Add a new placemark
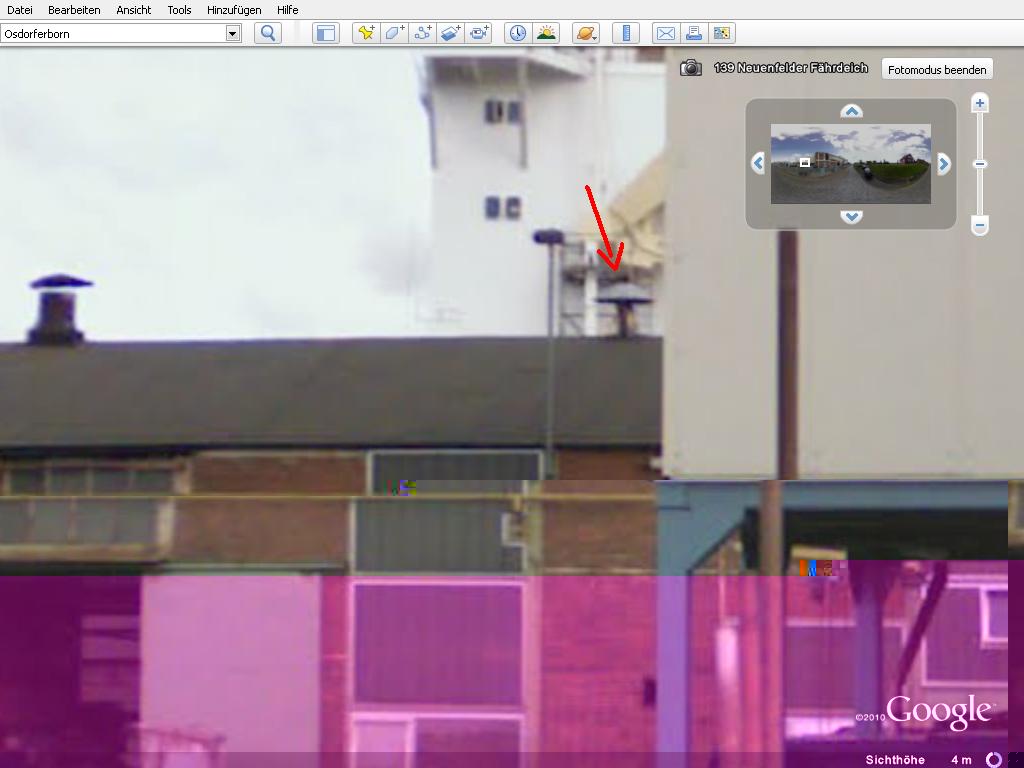Screen dimensions: 1024x768 (366, 33)
